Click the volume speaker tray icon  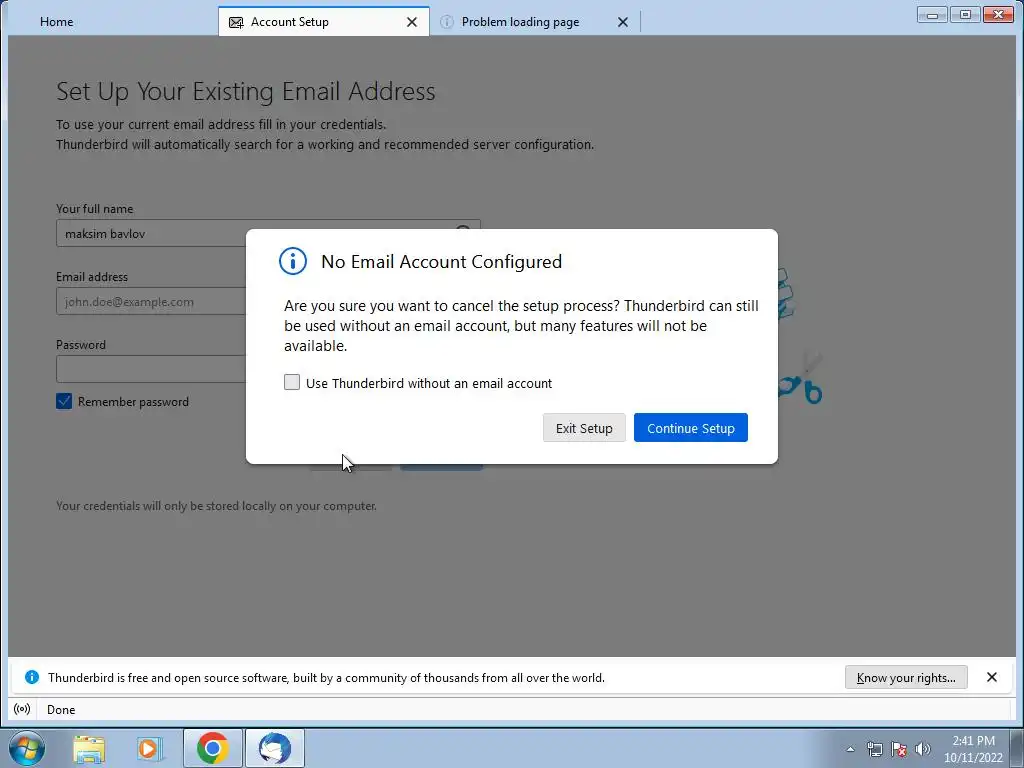(923, 749)
